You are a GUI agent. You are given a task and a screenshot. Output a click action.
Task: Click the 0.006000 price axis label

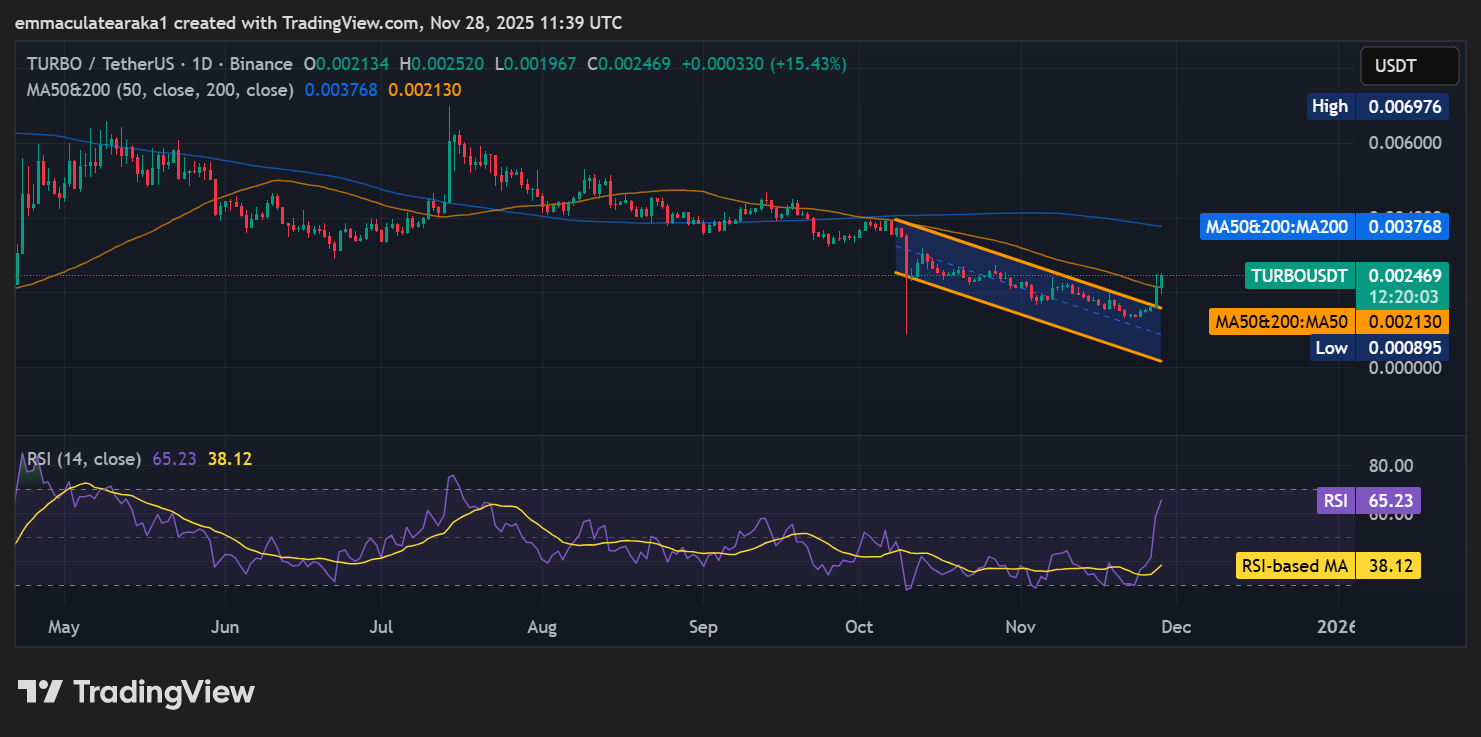click(x=1405, y=143)
